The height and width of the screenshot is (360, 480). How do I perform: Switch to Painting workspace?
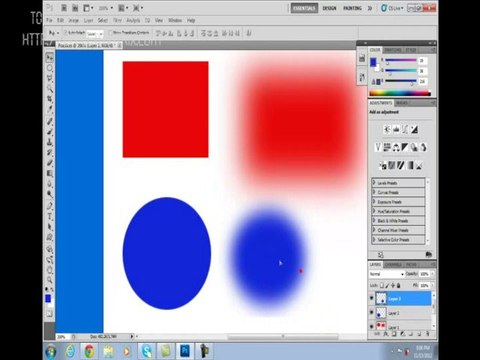(352, 8)
